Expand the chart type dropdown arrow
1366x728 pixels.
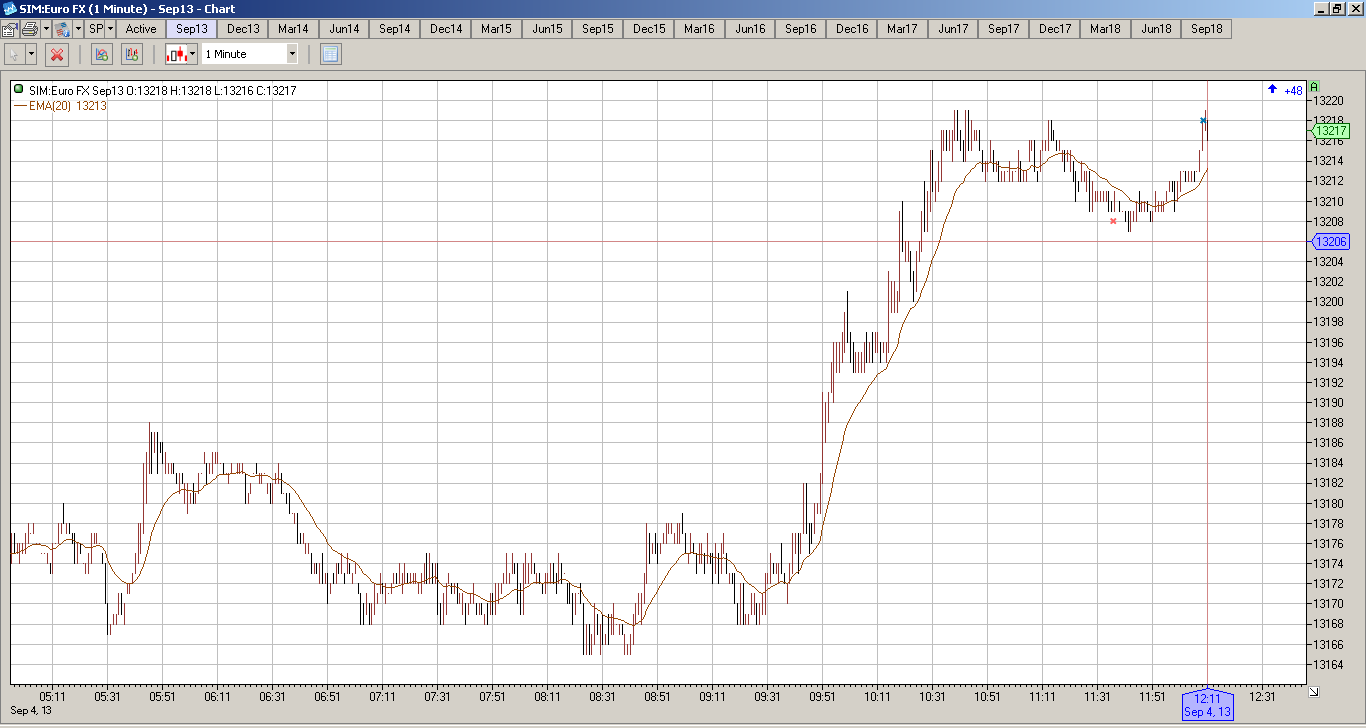192,54
